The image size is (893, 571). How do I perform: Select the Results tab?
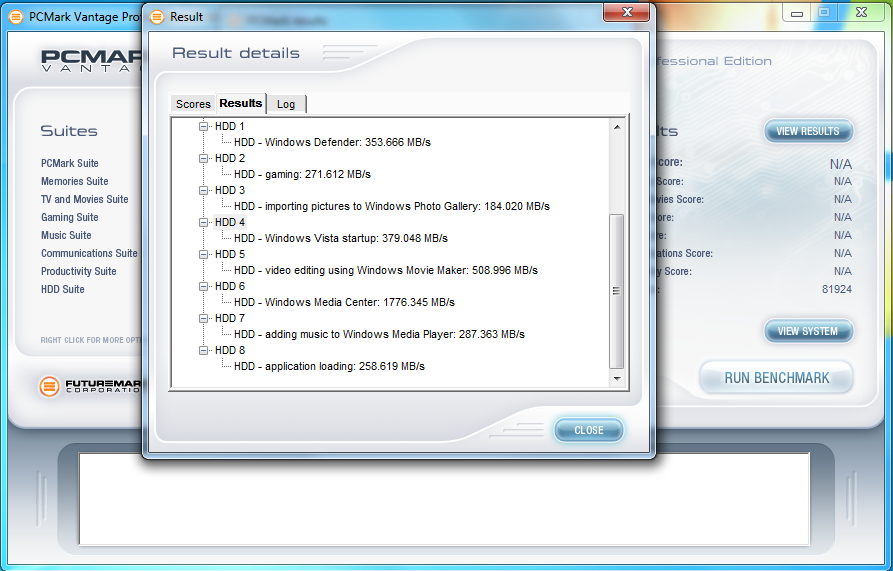241,103
